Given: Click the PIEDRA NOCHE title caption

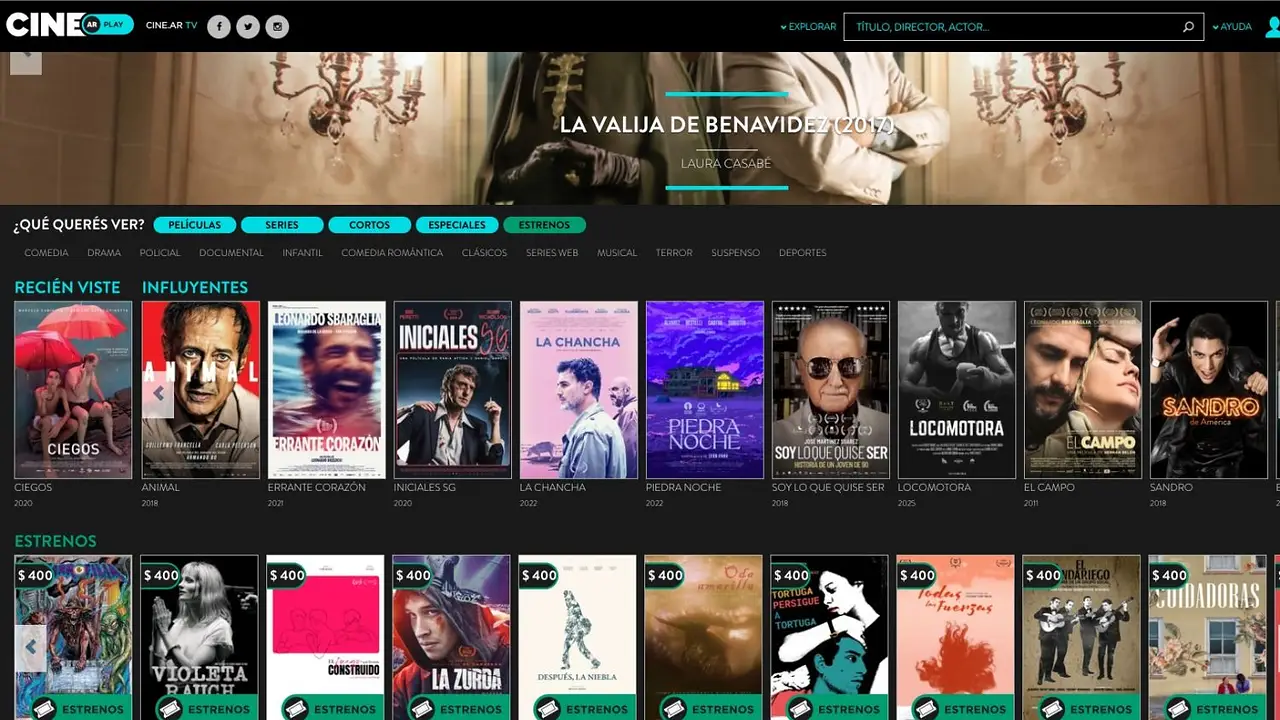Looking at the screenshot, I should [684, 487].
